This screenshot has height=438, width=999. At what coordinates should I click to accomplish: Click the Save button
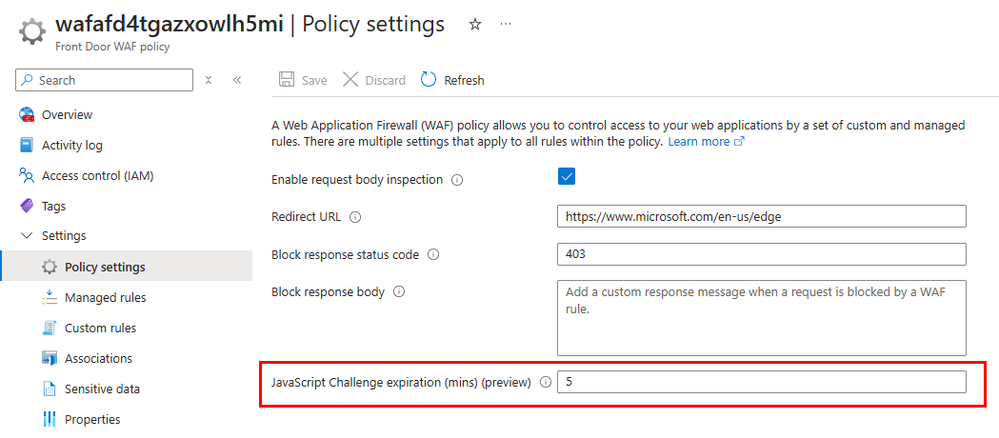(303, 80)
